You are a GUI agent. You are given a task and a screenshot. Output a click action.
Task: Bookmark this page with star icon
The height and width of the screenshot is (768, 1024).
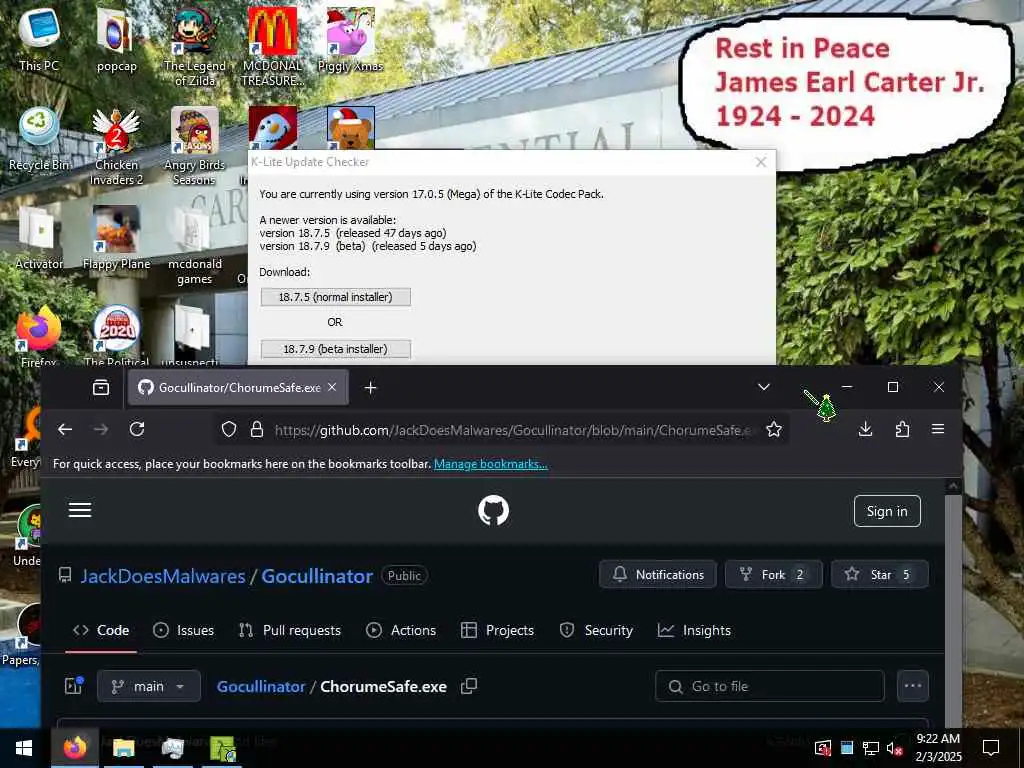click(x=774, y=429)
